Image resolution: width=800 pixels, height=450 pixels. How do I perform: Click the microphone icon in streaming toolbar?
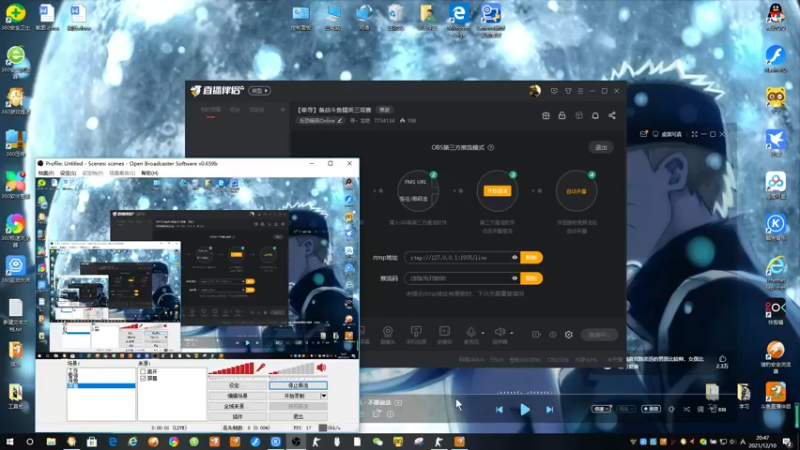coord(471,332)
